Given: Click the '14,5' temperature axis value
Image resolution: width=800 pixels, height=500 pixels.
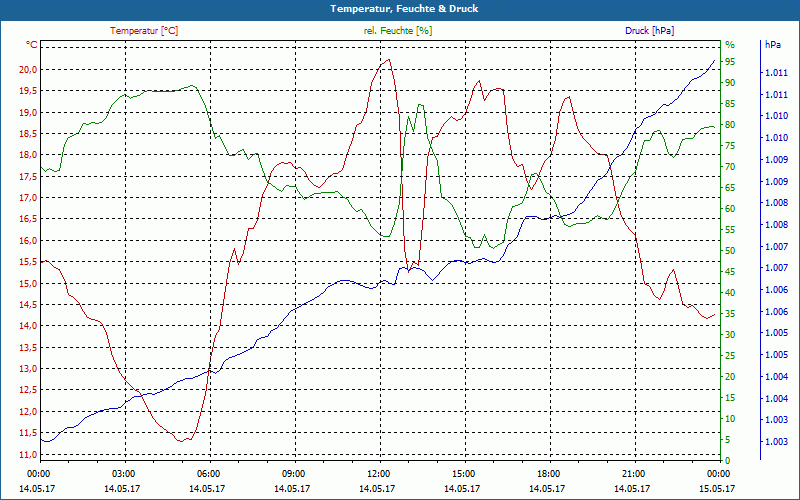Looking at the screenshot, I should point(29,305).
